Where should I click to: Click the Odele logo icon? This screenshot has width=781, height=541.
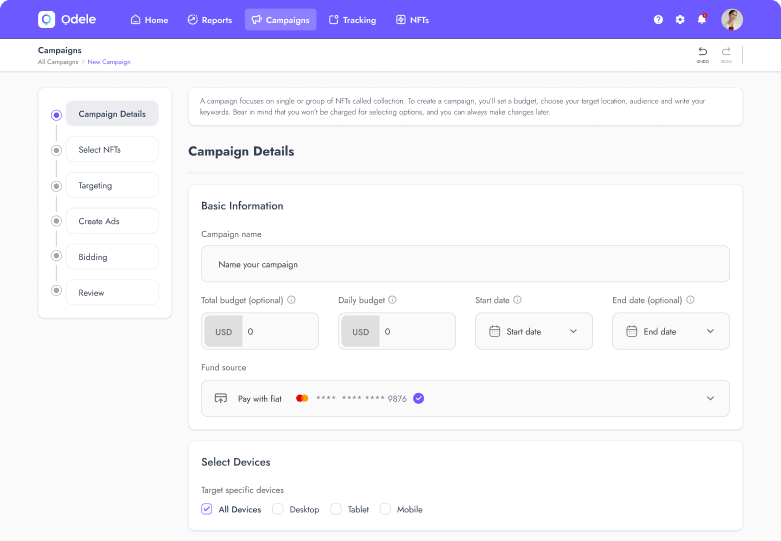[x=46, y=19]
